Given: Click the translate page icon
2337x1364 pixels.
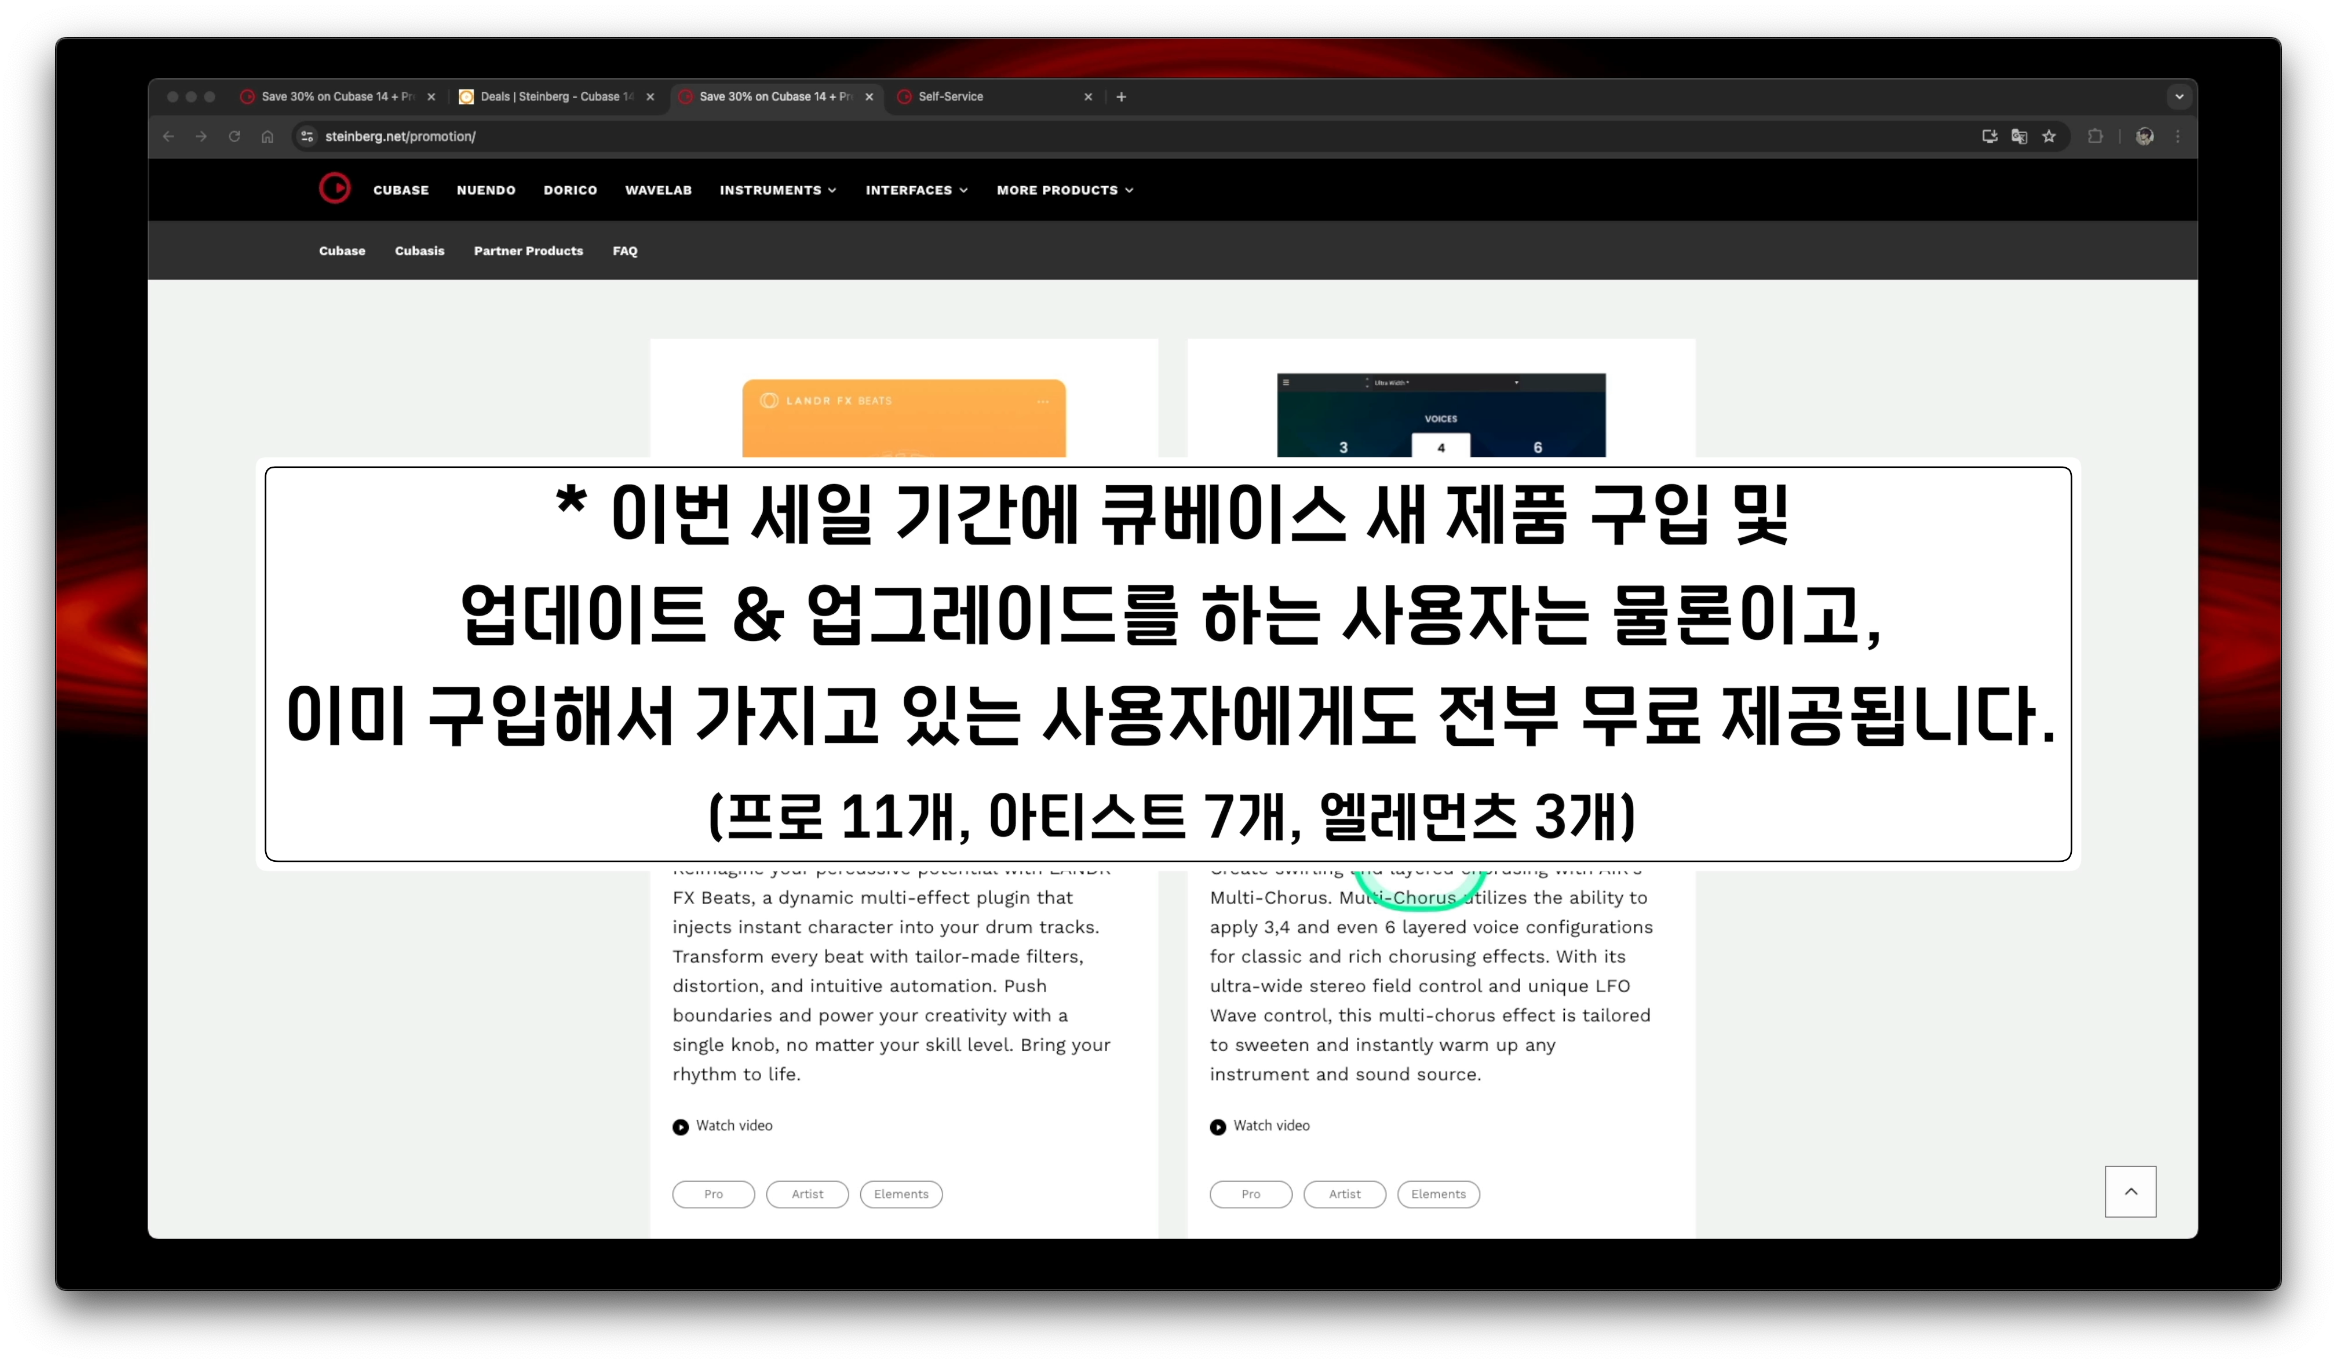Looking at the screenshot, I should point(2019,136).
